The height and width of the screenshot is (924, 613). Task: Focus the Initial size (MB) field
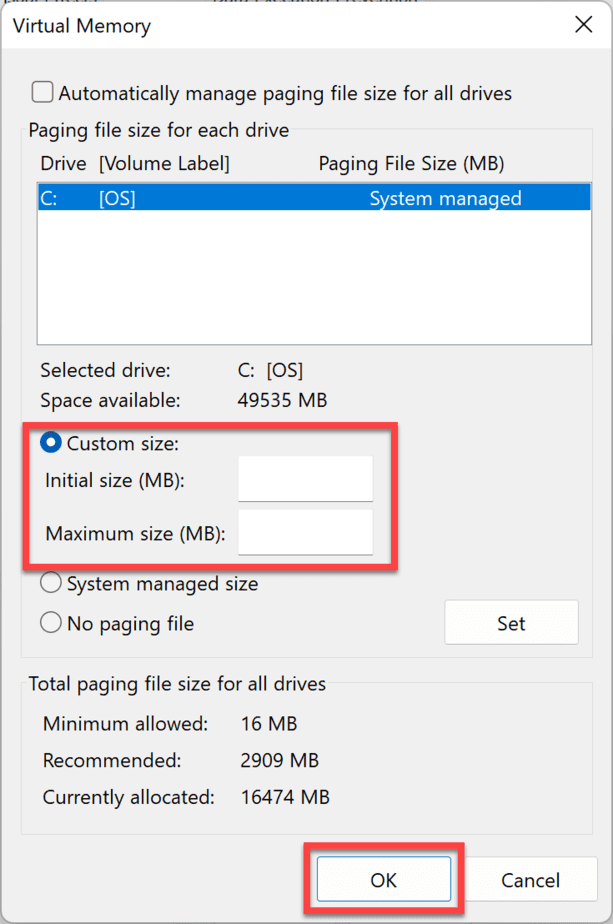305,478
